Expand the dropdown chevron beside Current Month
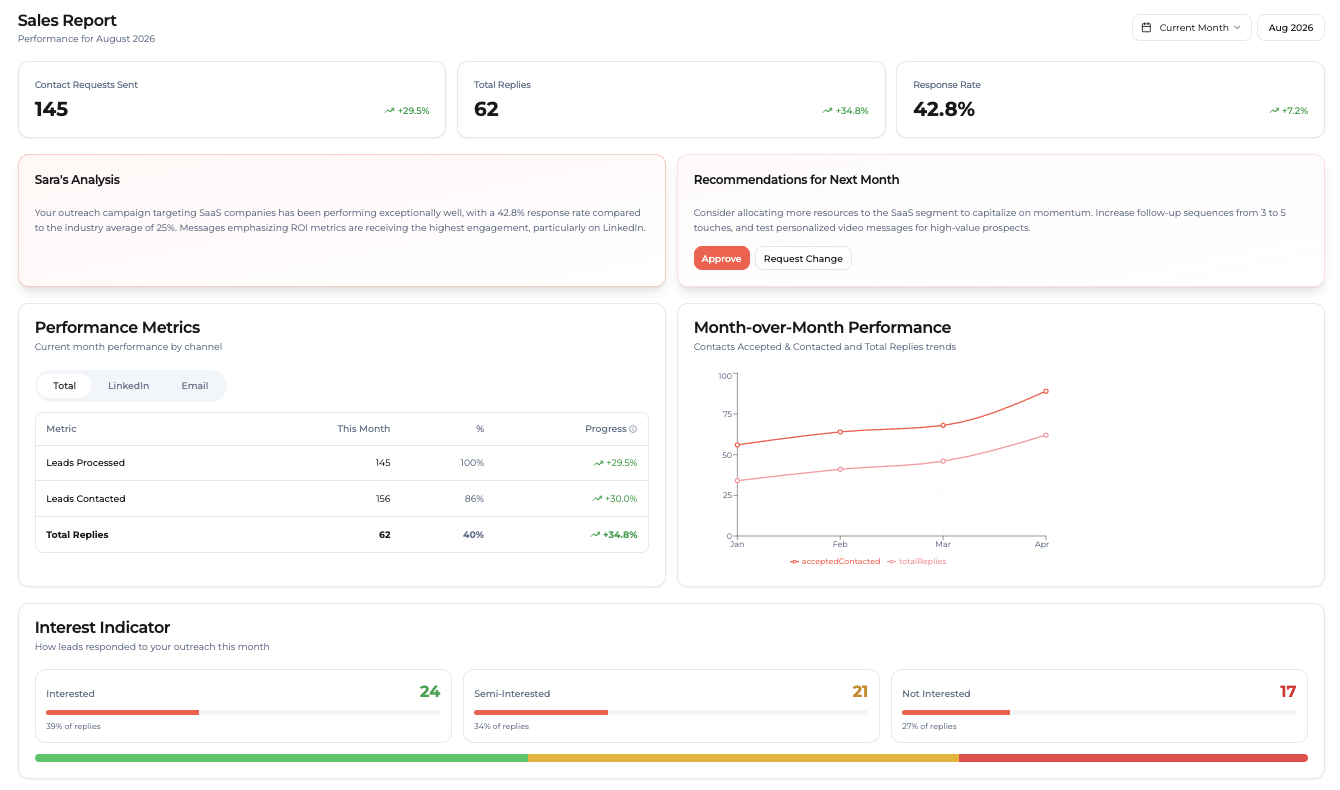Image resolution: width=1340 pixels, height=790 pixels. [x=1237, y=28]
